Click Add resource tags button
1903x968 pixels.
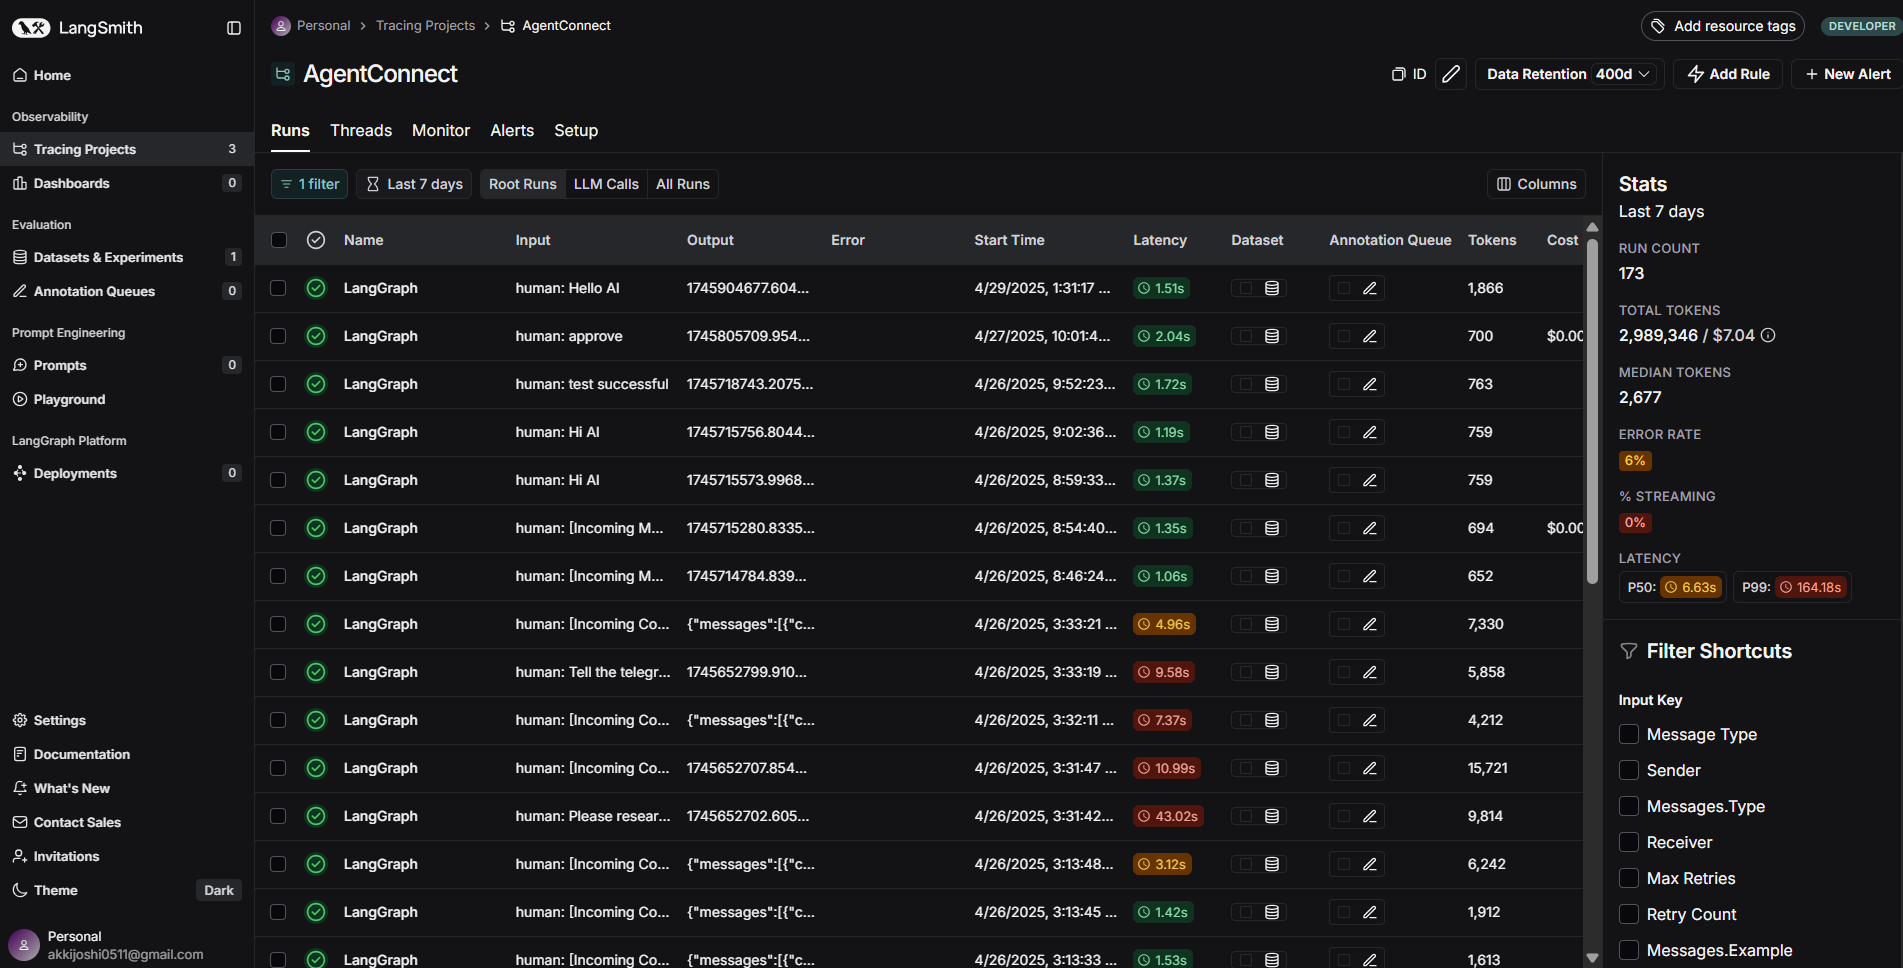[x=1723, y=26]
